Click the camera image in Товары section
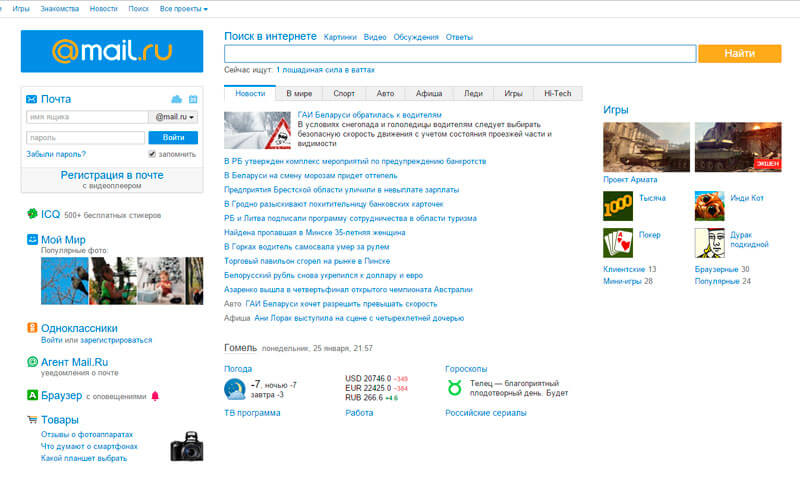 (x=187, y=446)
